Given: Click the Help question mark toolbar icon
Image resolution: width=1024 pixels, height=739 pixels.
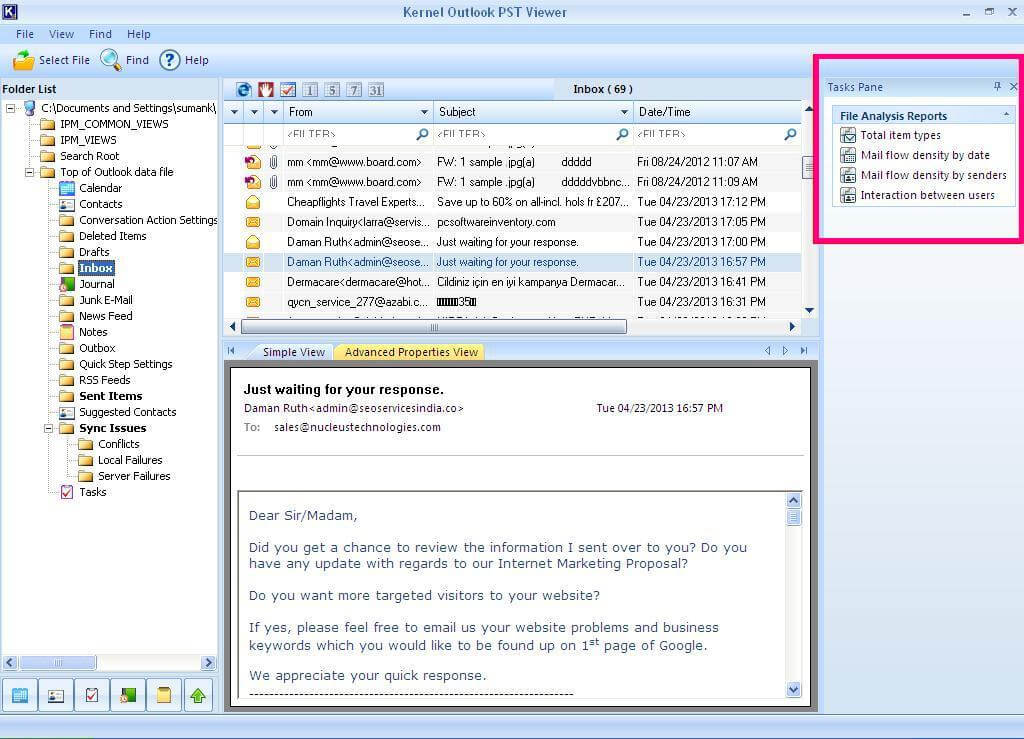Looking at the screenshot, I should coord(169,60).
